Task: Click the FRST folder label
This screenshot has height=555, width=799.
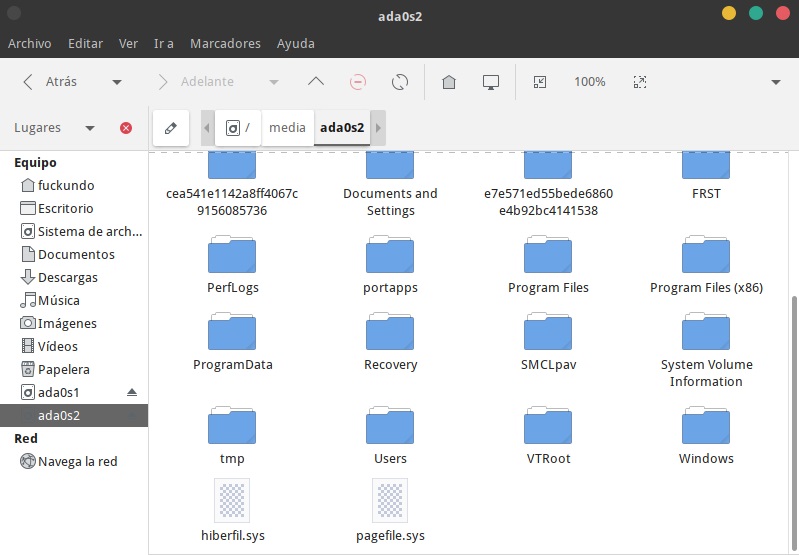Action: (706, 194)
